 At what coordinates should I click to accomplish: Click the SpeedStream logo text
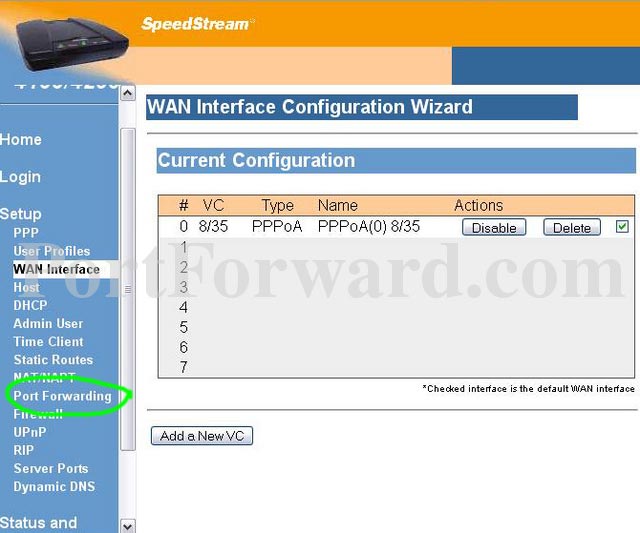[x=195, y=24]
